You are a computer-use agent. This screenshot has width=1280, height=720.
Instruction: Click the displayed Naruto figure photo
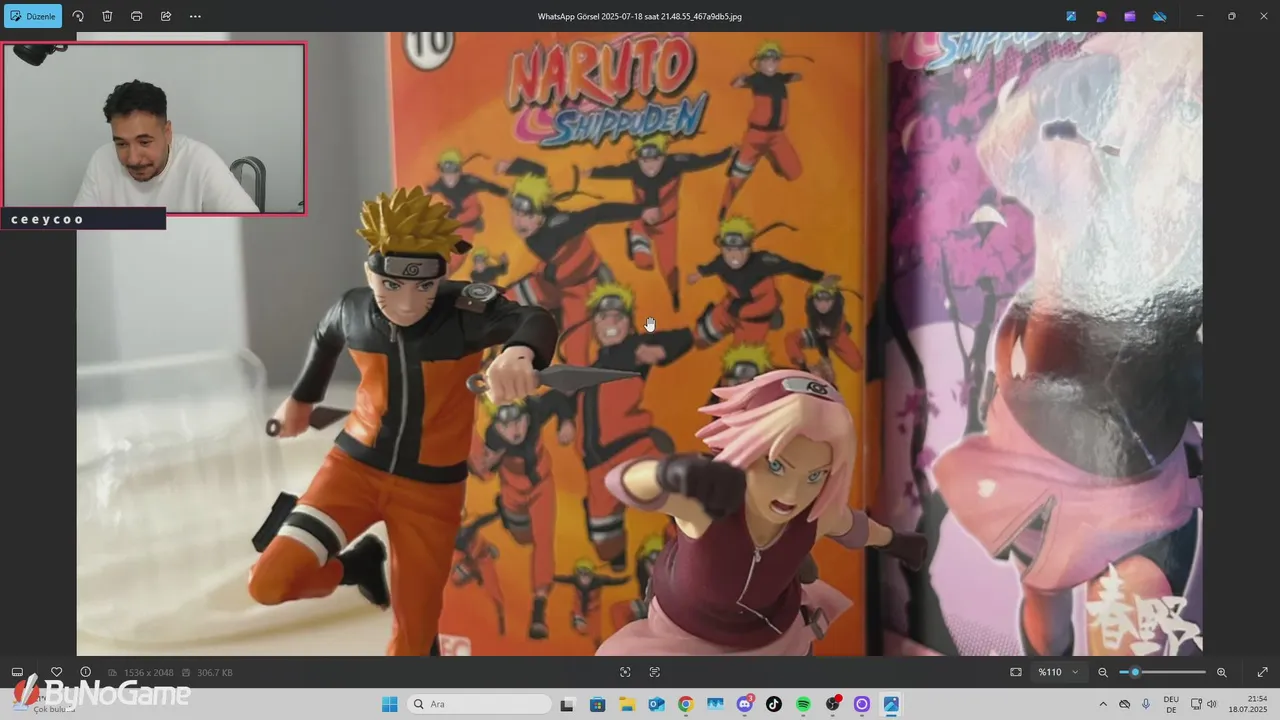click(x=640, y=344)
